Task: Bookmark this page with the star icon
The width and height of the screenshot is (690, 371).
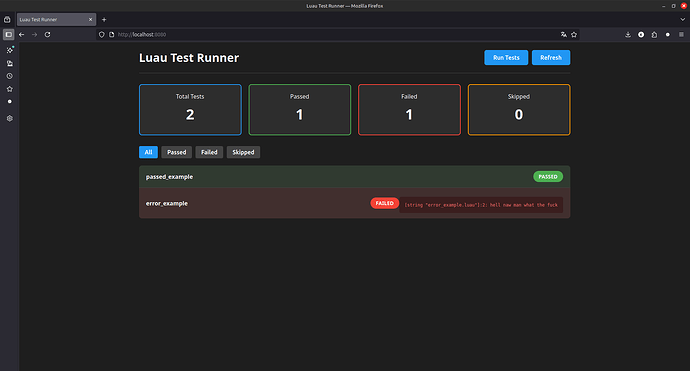Action: (x=574, y=34)
